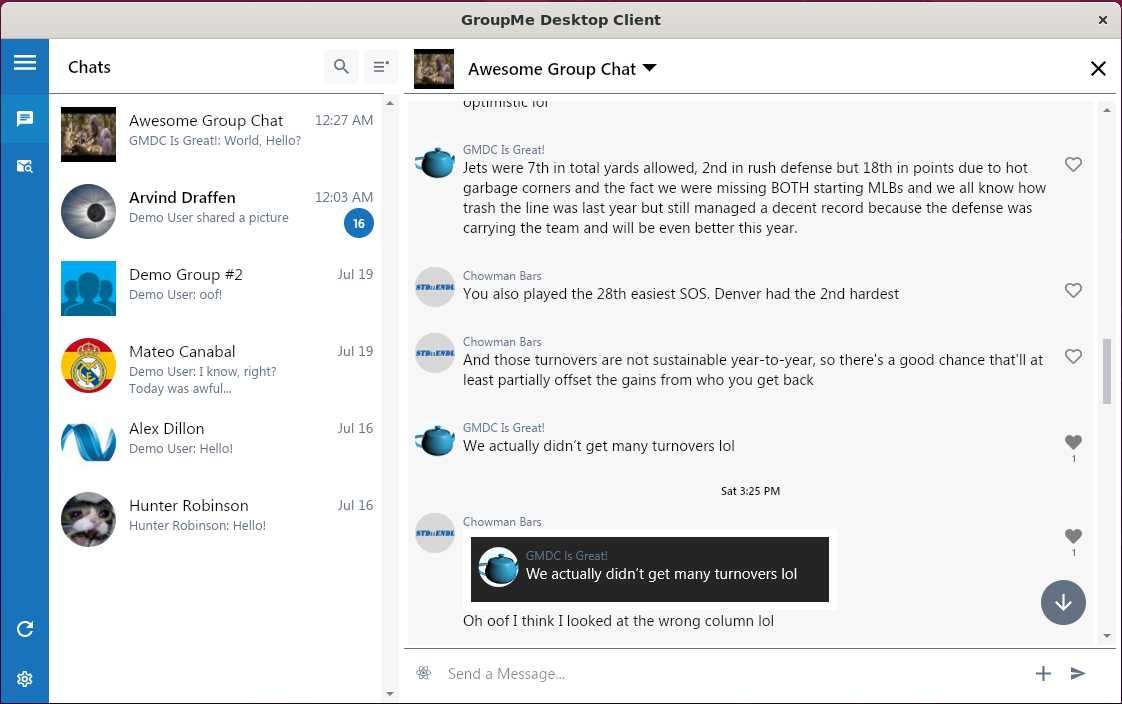Click the refresh icon in the sidebar
Screen dimensions: 1122x704
(x=24, y=629)
